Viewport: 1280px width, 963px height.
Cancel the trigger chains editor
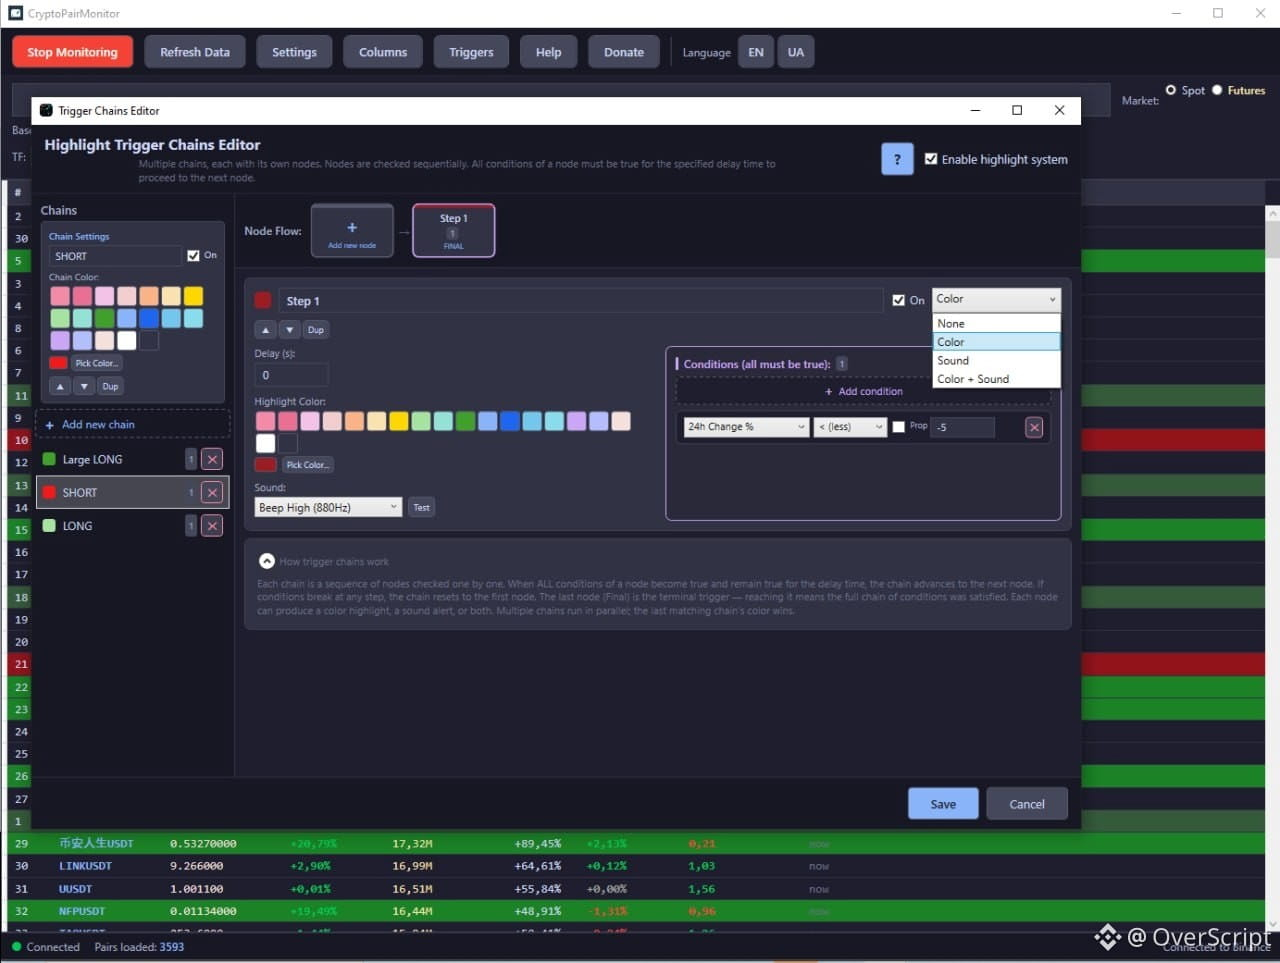(x=1027, y=804)
